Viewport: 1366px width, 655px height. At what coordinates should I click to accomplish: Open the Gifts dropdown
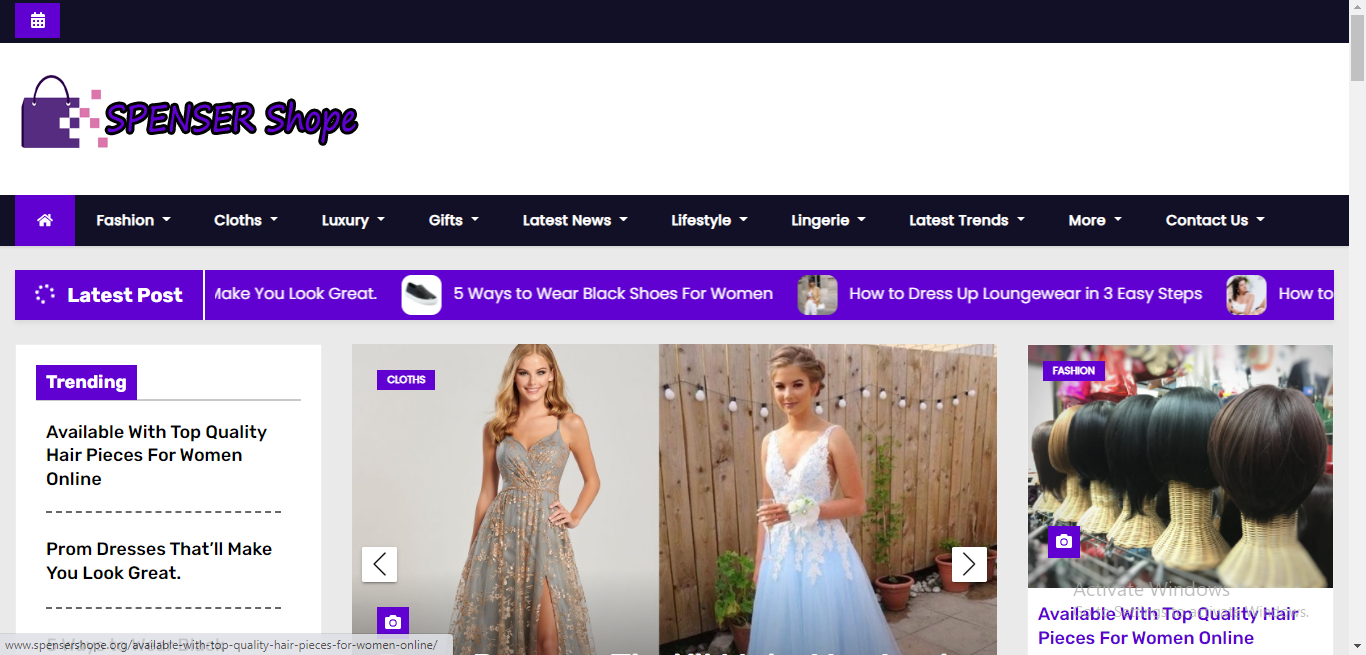454,220
